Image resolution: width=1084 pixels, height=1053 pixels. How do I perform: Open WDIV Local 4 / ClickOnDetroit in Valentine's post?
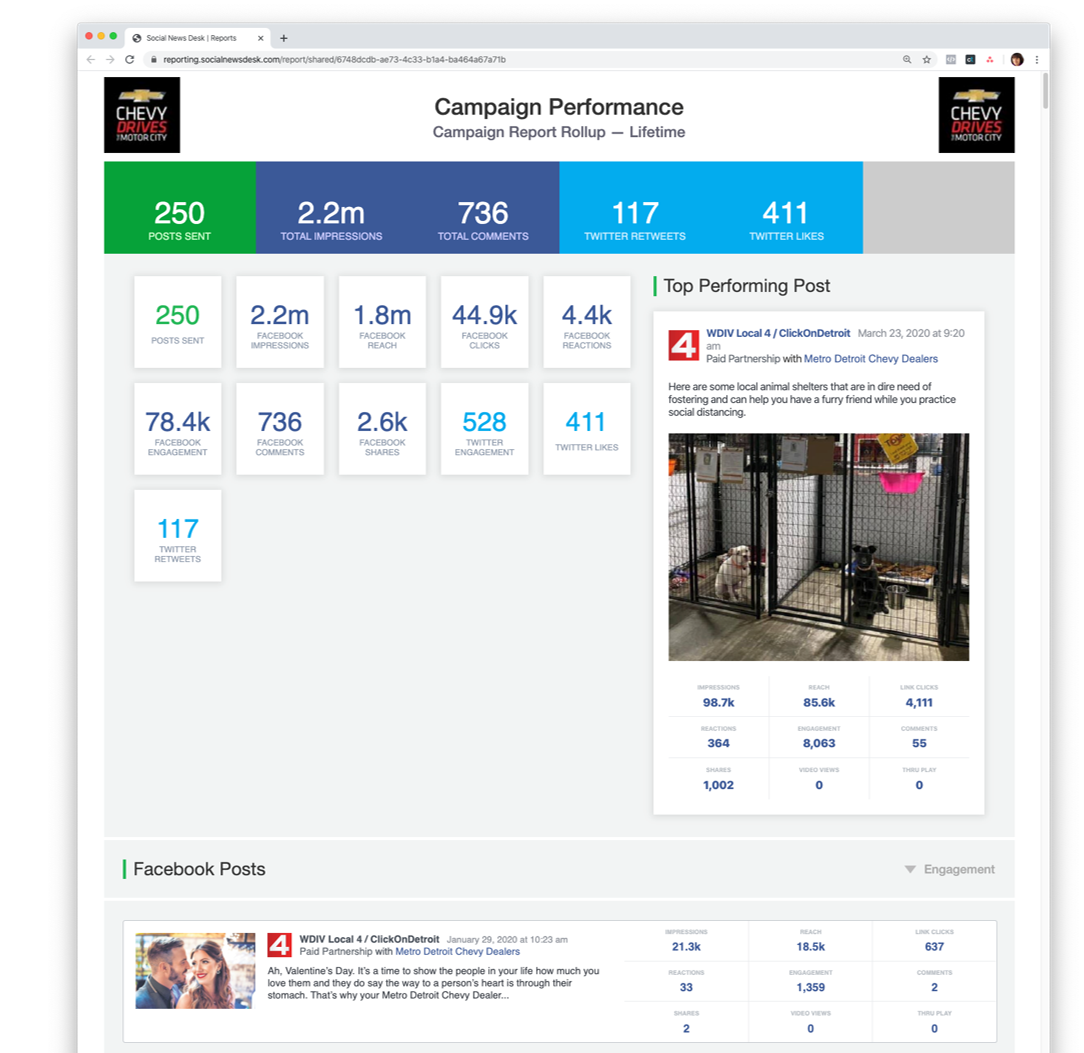[369, 939]
